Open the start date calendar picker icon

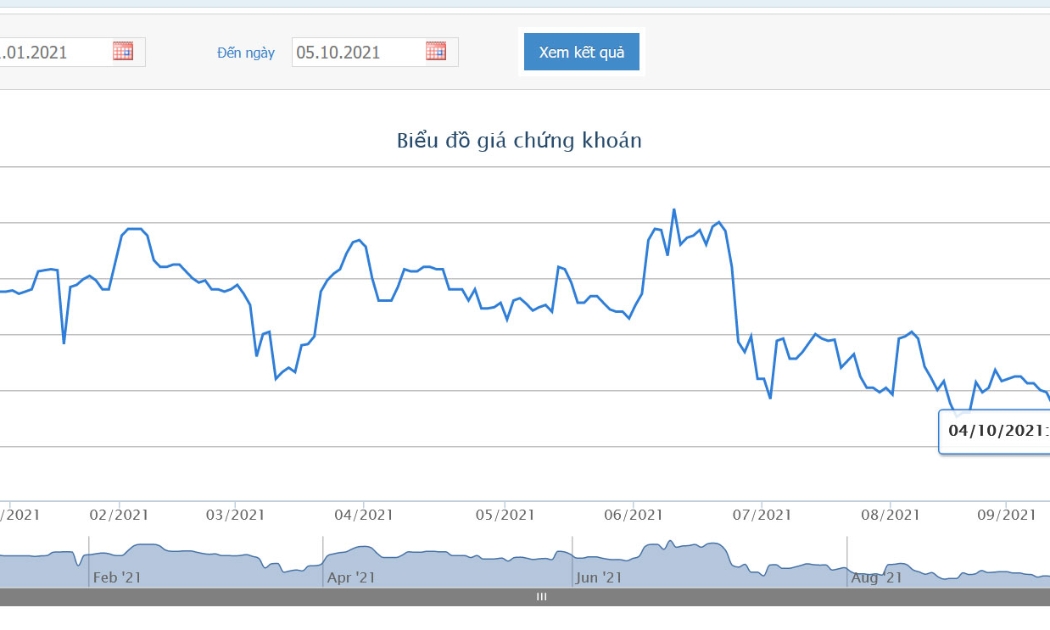pyautogui.click(x=123, y=51)
